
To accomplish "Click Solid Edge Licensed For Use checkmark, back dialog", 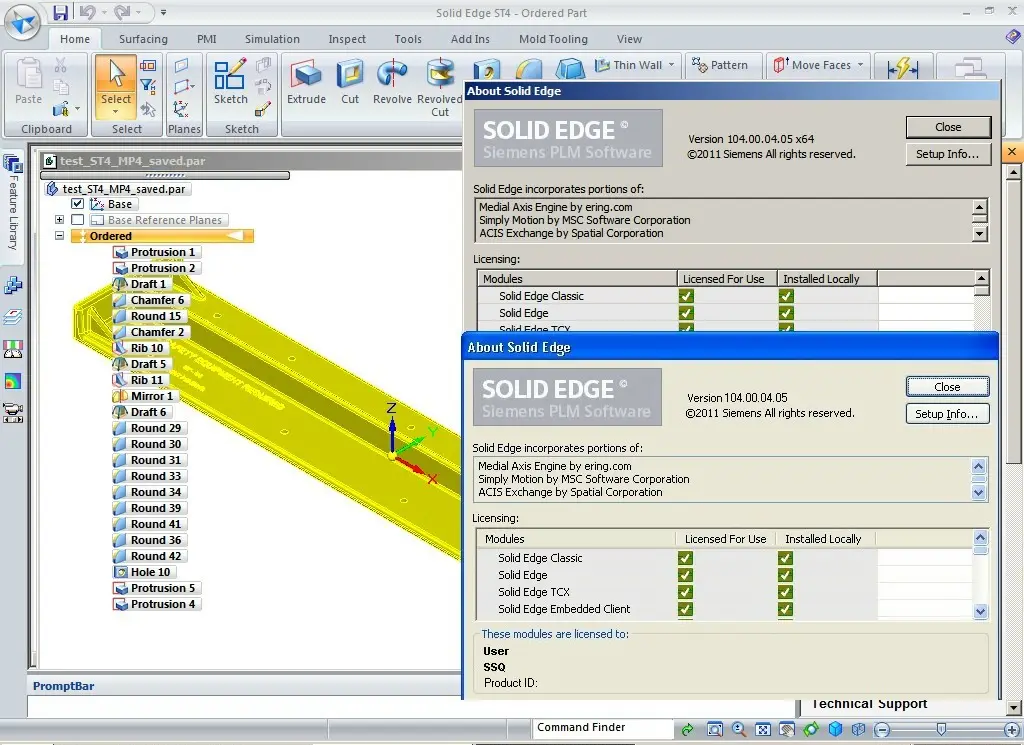I will coord(686,313).
